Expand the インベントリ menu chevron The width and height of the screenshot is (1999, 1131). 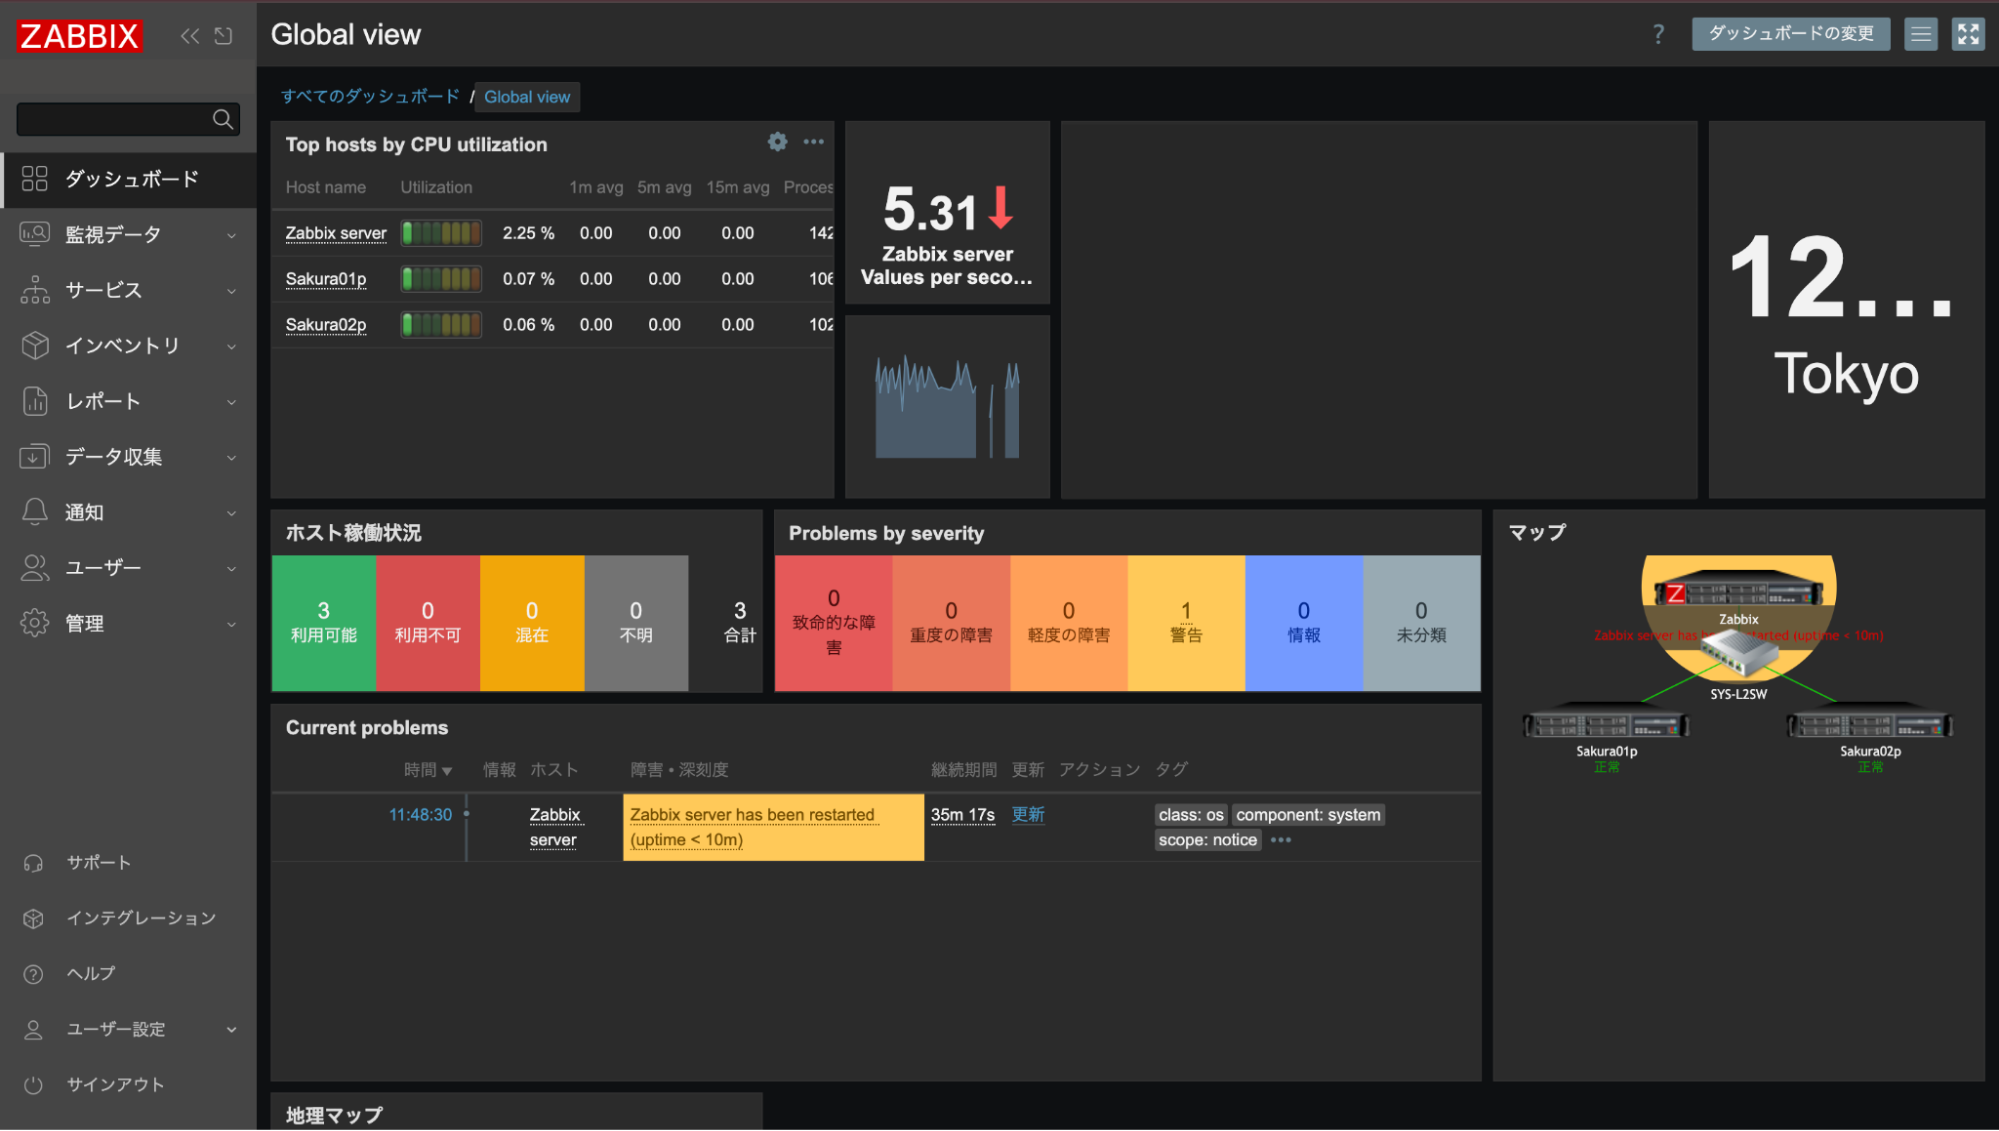pos(232,347)
